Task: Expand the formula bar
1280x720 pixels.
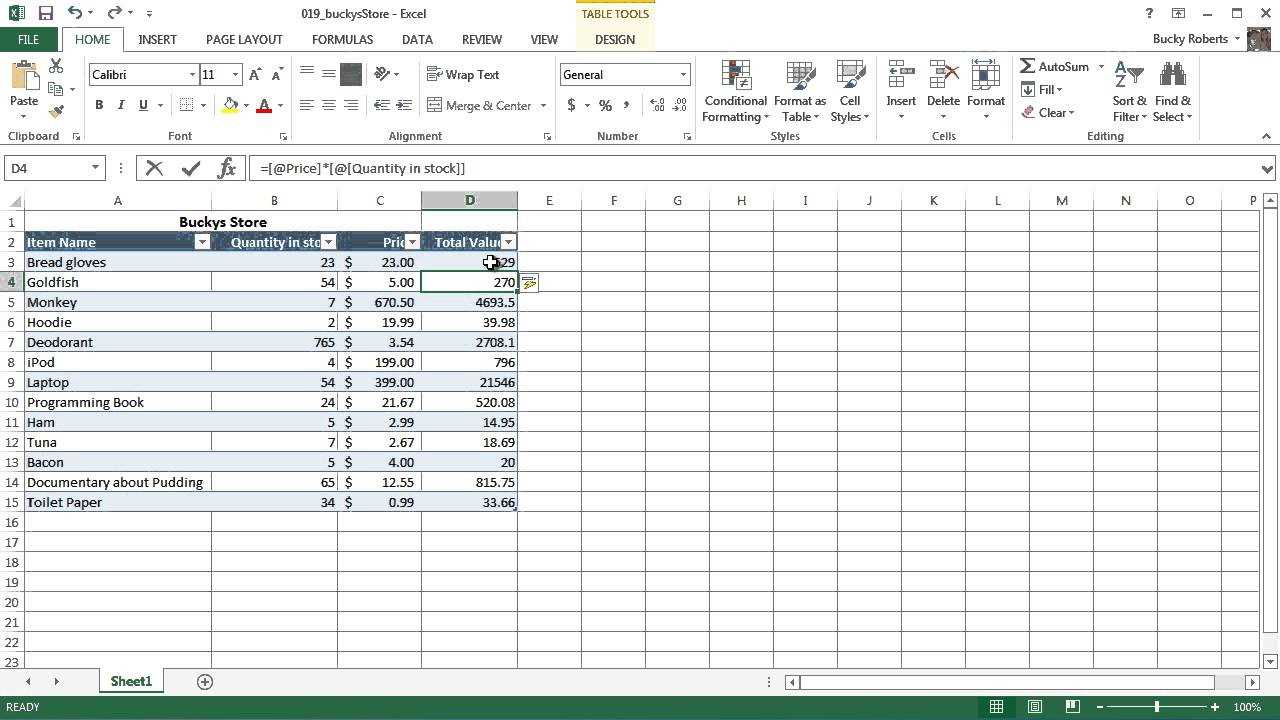Action: tap(1267, 168)
